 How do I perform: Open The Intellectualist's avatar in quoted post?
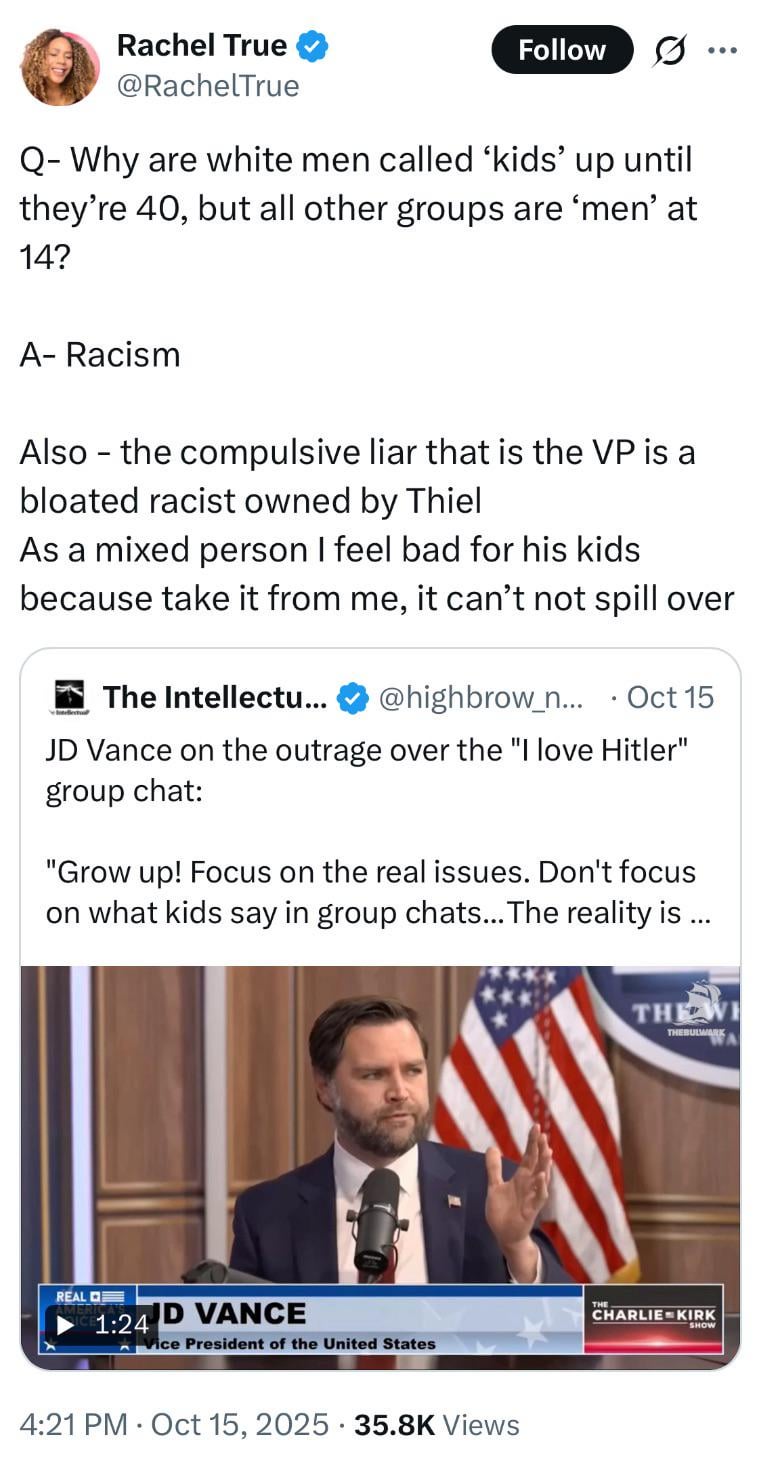[x=70, y=697]
